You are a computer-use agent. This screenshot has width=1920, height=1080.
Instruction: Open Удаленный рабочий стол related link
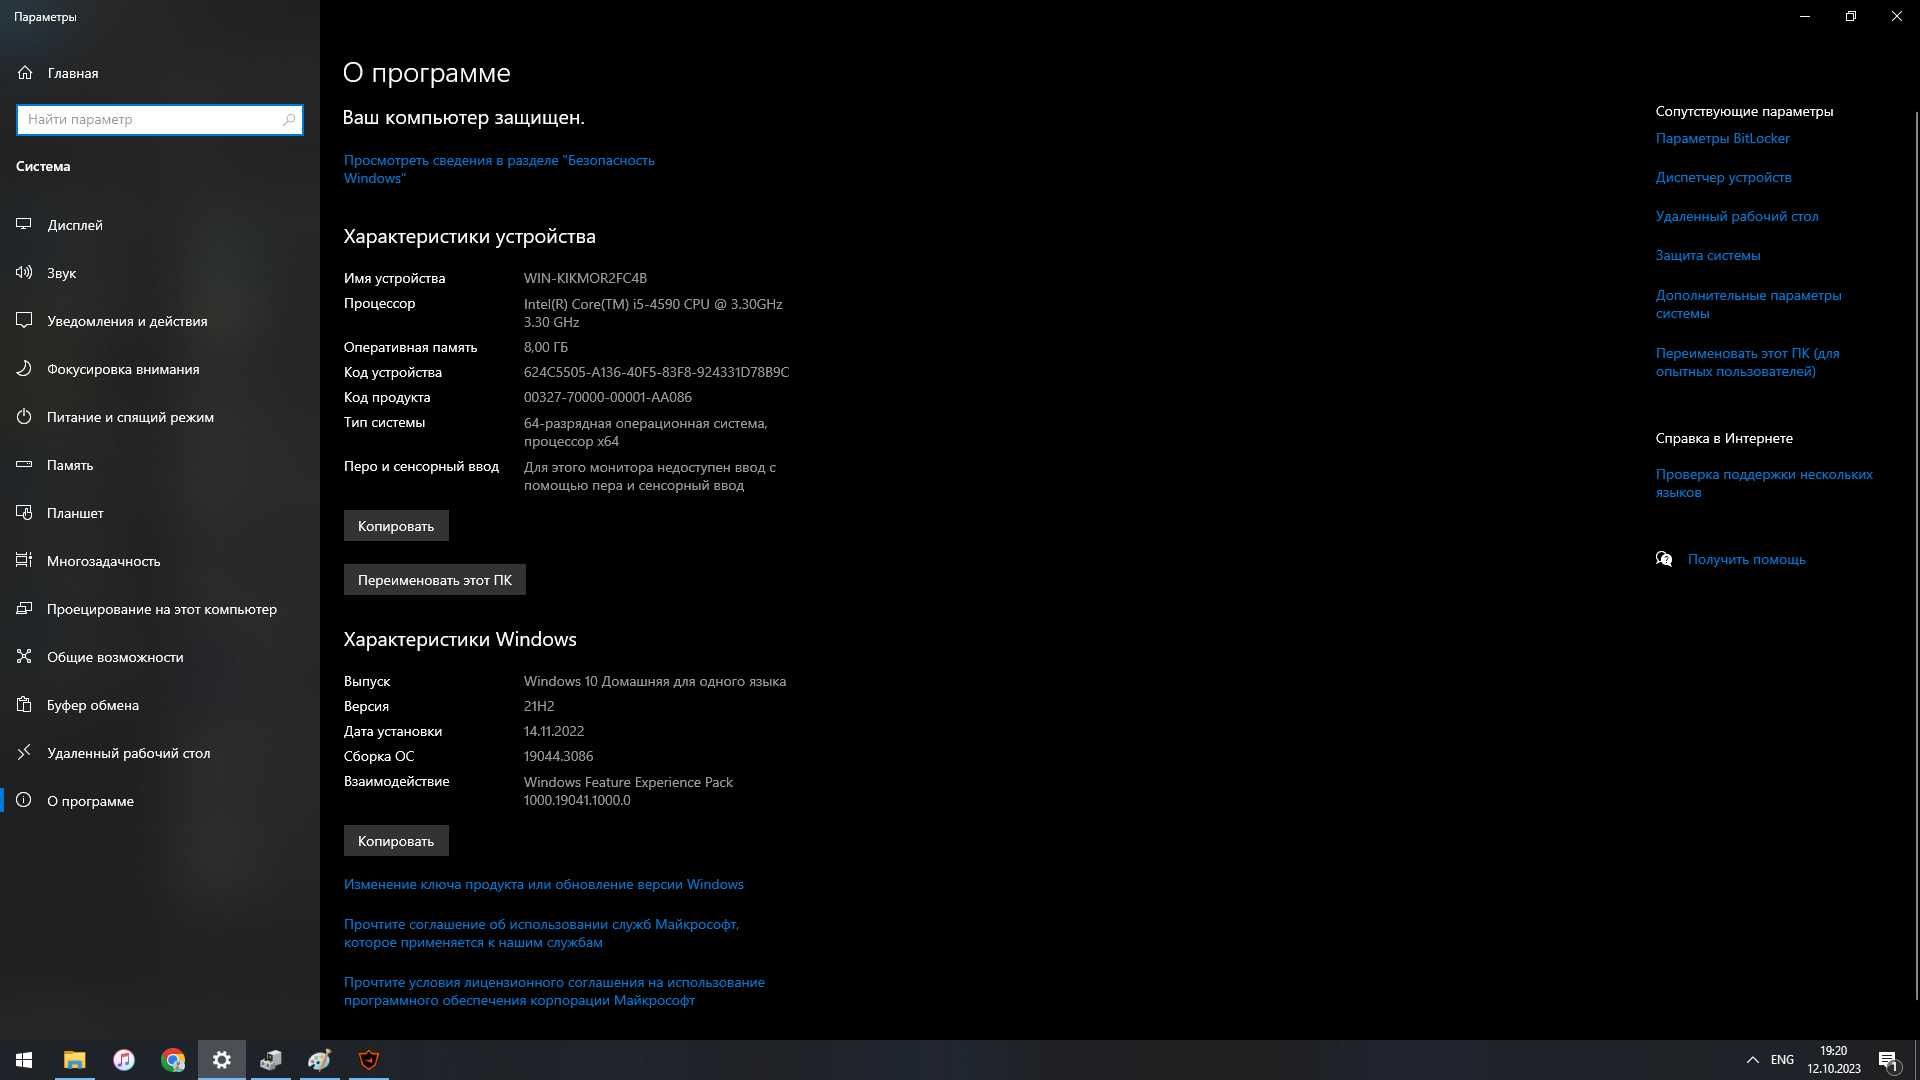pos(1737,217)
